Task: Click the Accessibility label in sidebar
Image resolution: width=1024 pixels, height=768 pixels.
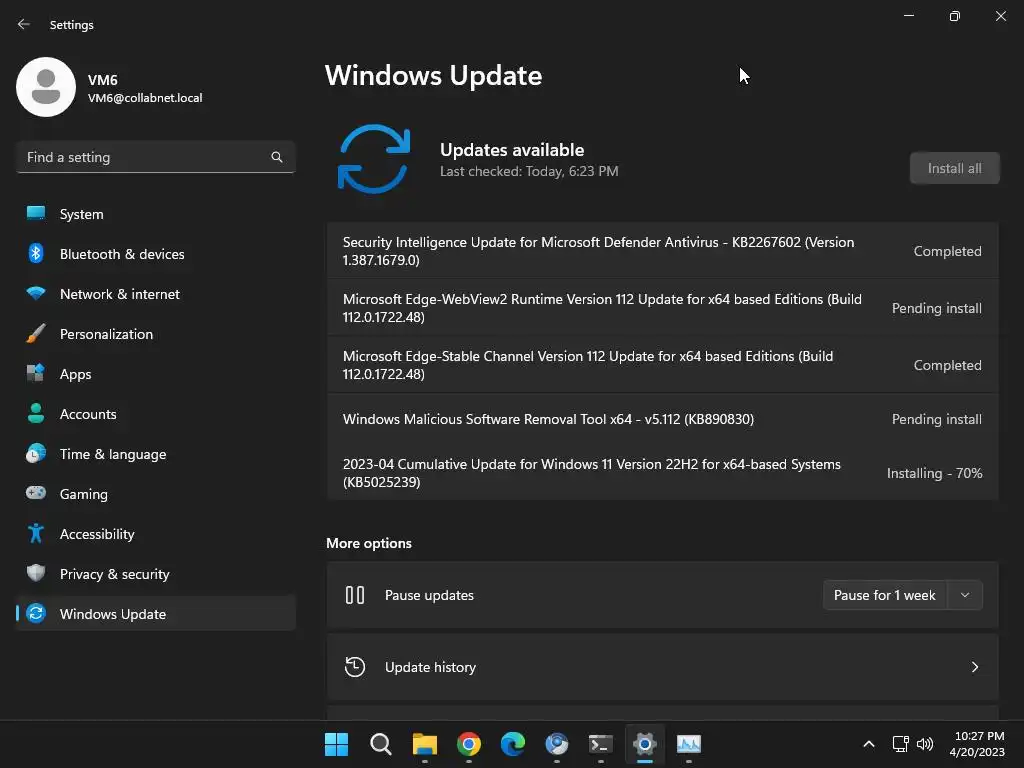Action: pyautogui.click(x=97, y=534)
